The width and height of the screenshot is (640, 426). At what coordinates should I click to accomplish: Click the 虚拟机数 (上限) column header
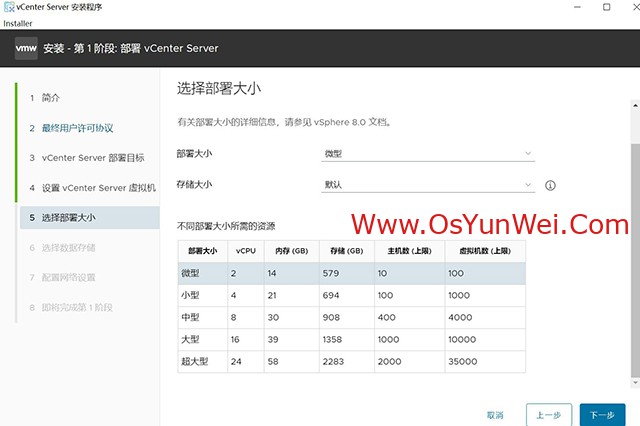485,251
